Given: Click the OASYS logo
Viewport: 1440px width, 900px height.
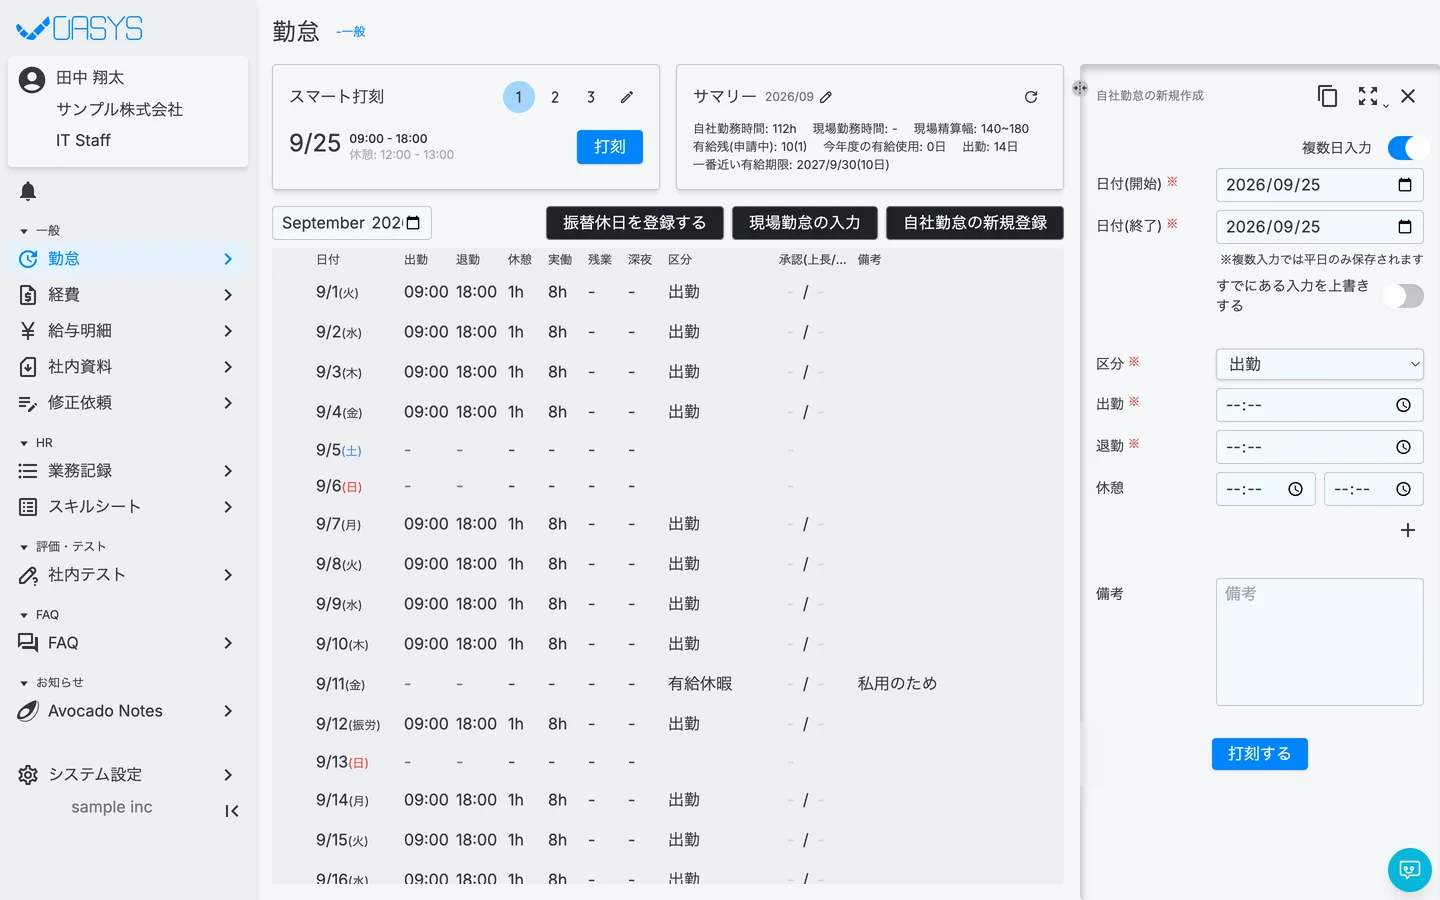Looking at the screenshot, I should click(80, 28).
